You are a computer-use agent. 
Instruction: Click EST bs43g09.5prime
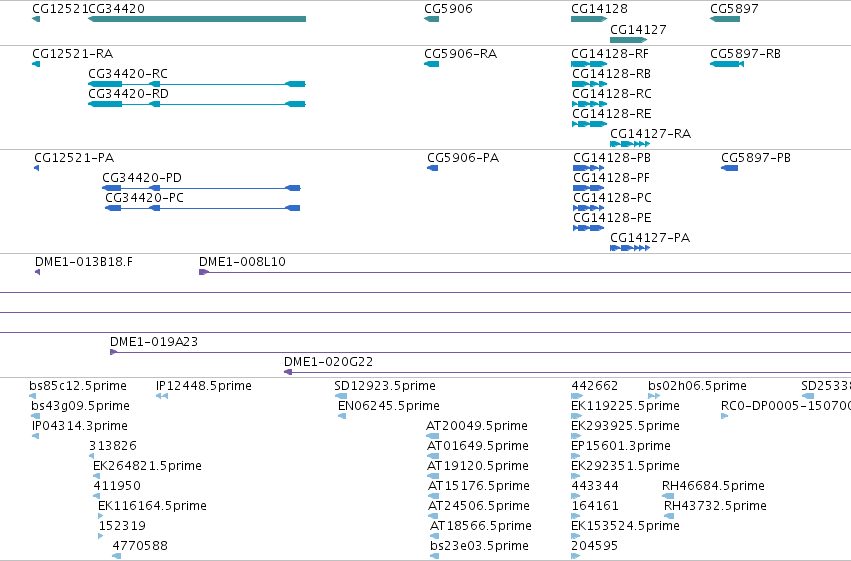[35, 416]
